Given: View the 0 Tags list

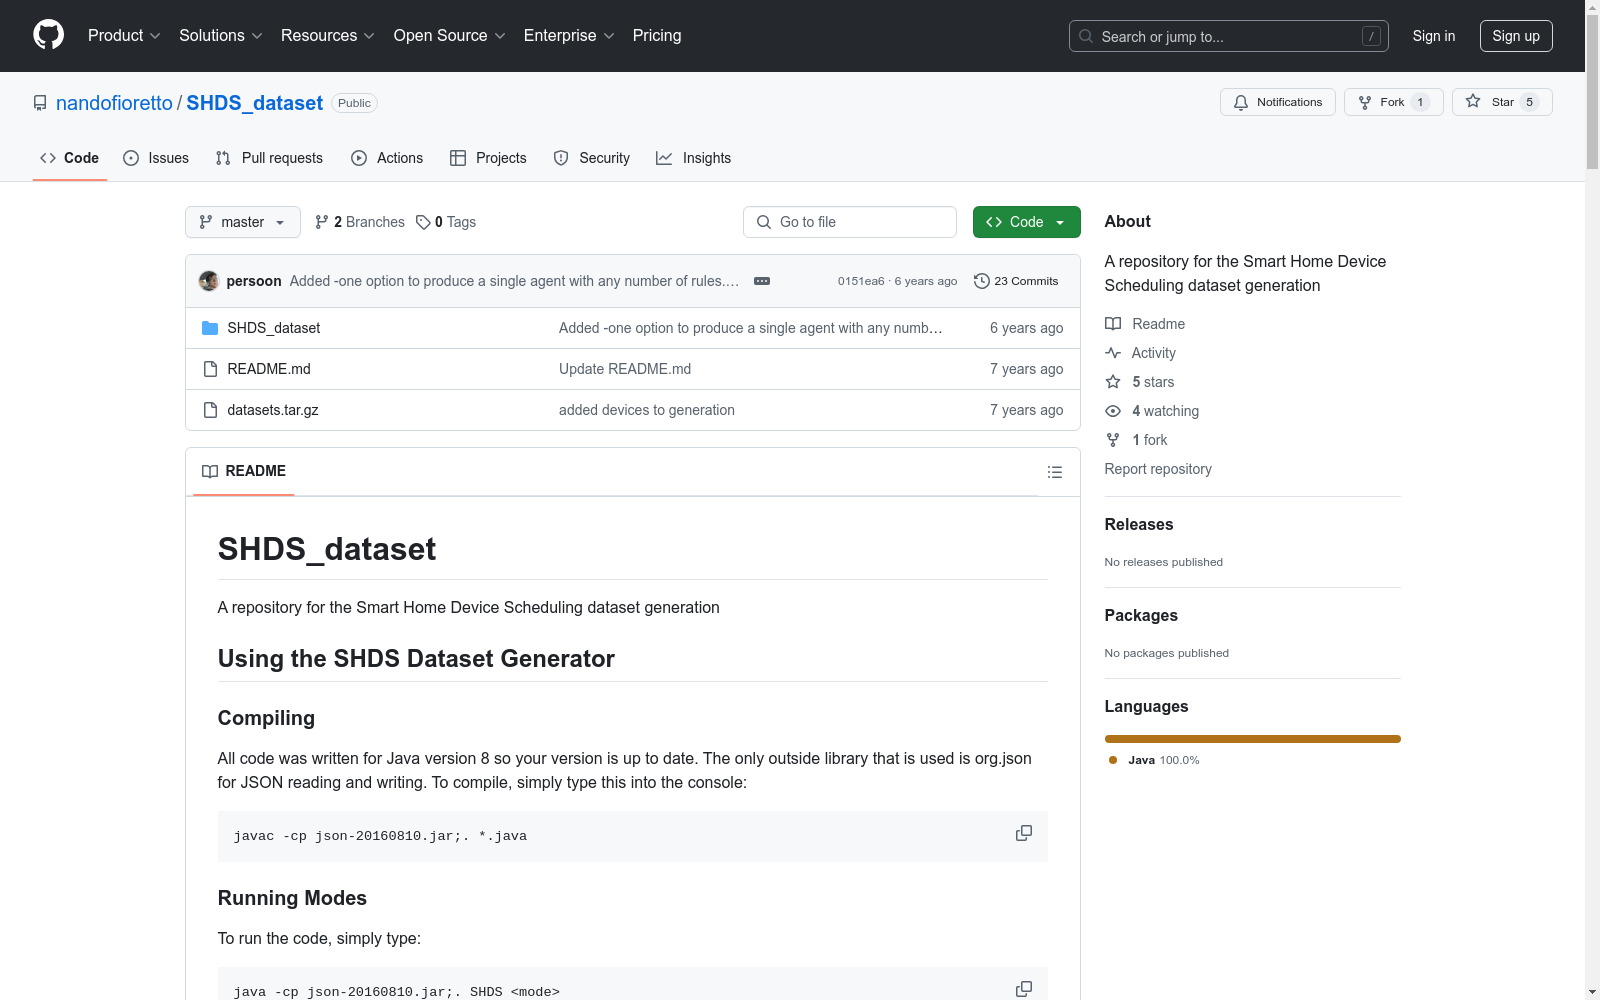Looking at the screenshot, I should 446,222.
